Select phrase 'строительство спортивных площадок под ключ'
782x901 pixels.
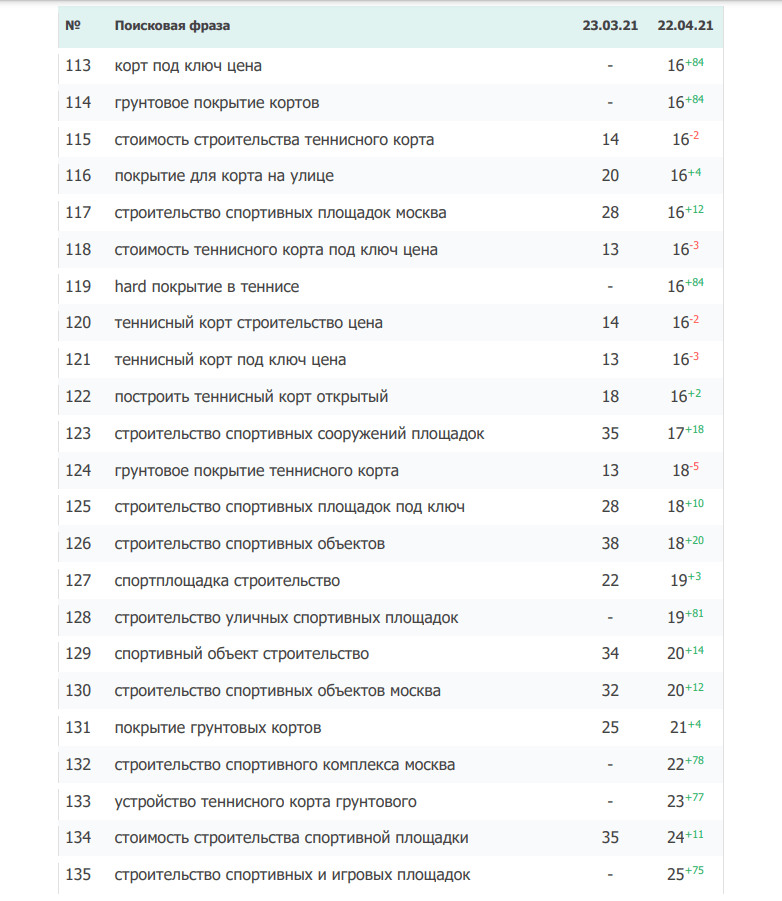[x=290, y=507]
